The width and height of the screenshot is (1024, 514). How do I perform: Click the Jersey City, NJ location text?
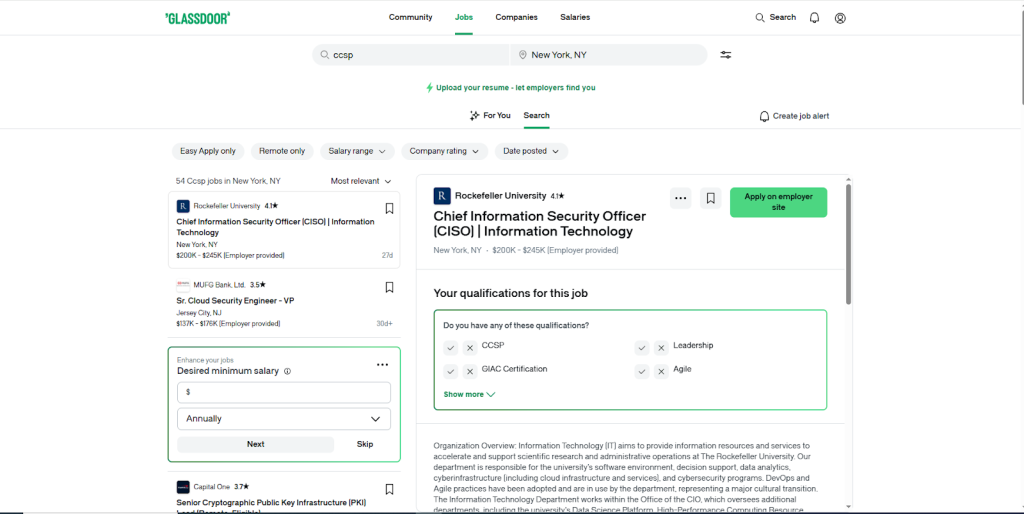199,313
